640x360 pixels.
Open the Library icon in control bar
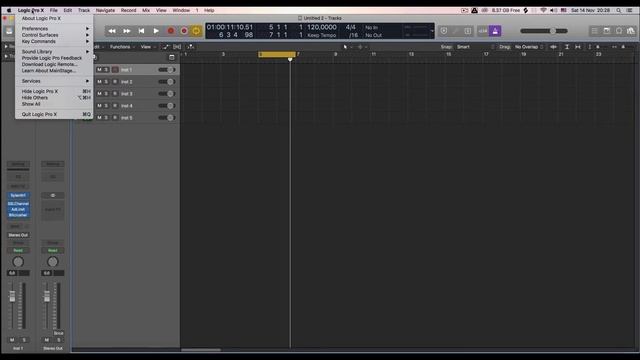point(9,31)
